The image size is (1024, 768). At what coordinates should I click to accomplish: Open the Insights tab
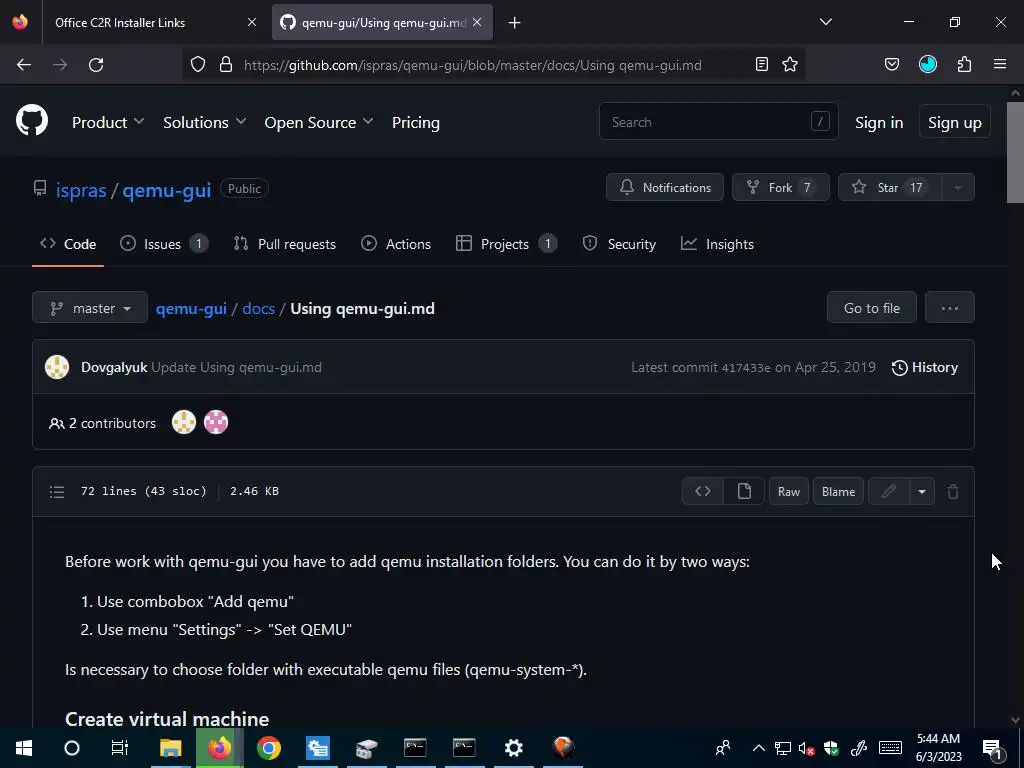coord(717,244)
